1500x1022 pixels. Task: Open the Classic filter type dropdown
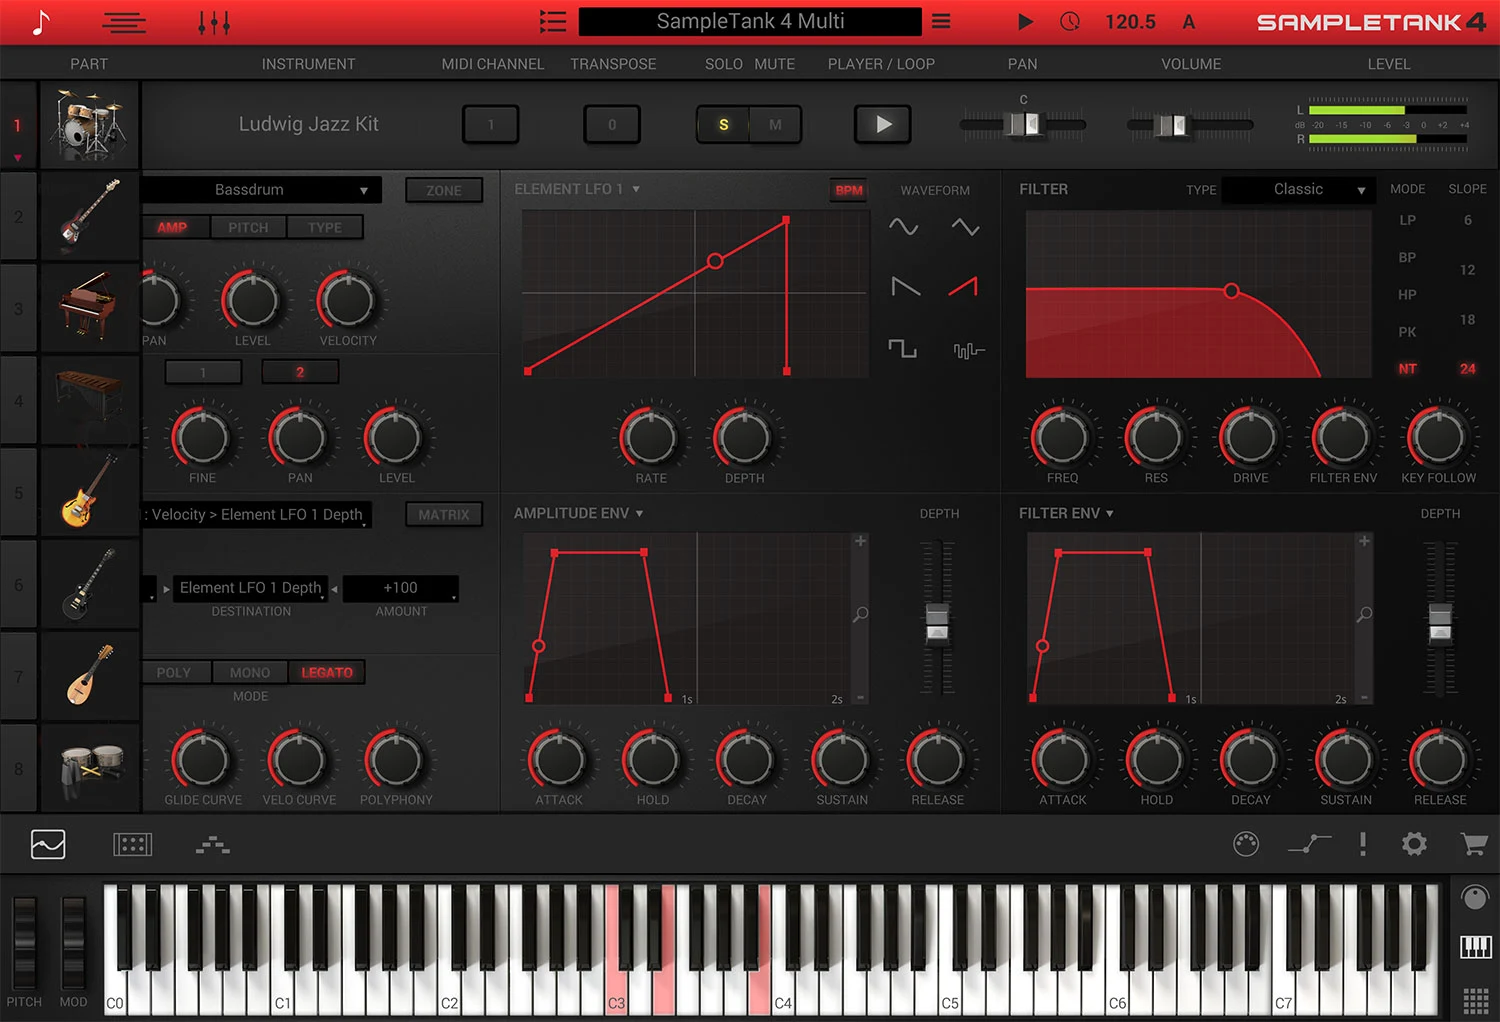coord(1297,189)
